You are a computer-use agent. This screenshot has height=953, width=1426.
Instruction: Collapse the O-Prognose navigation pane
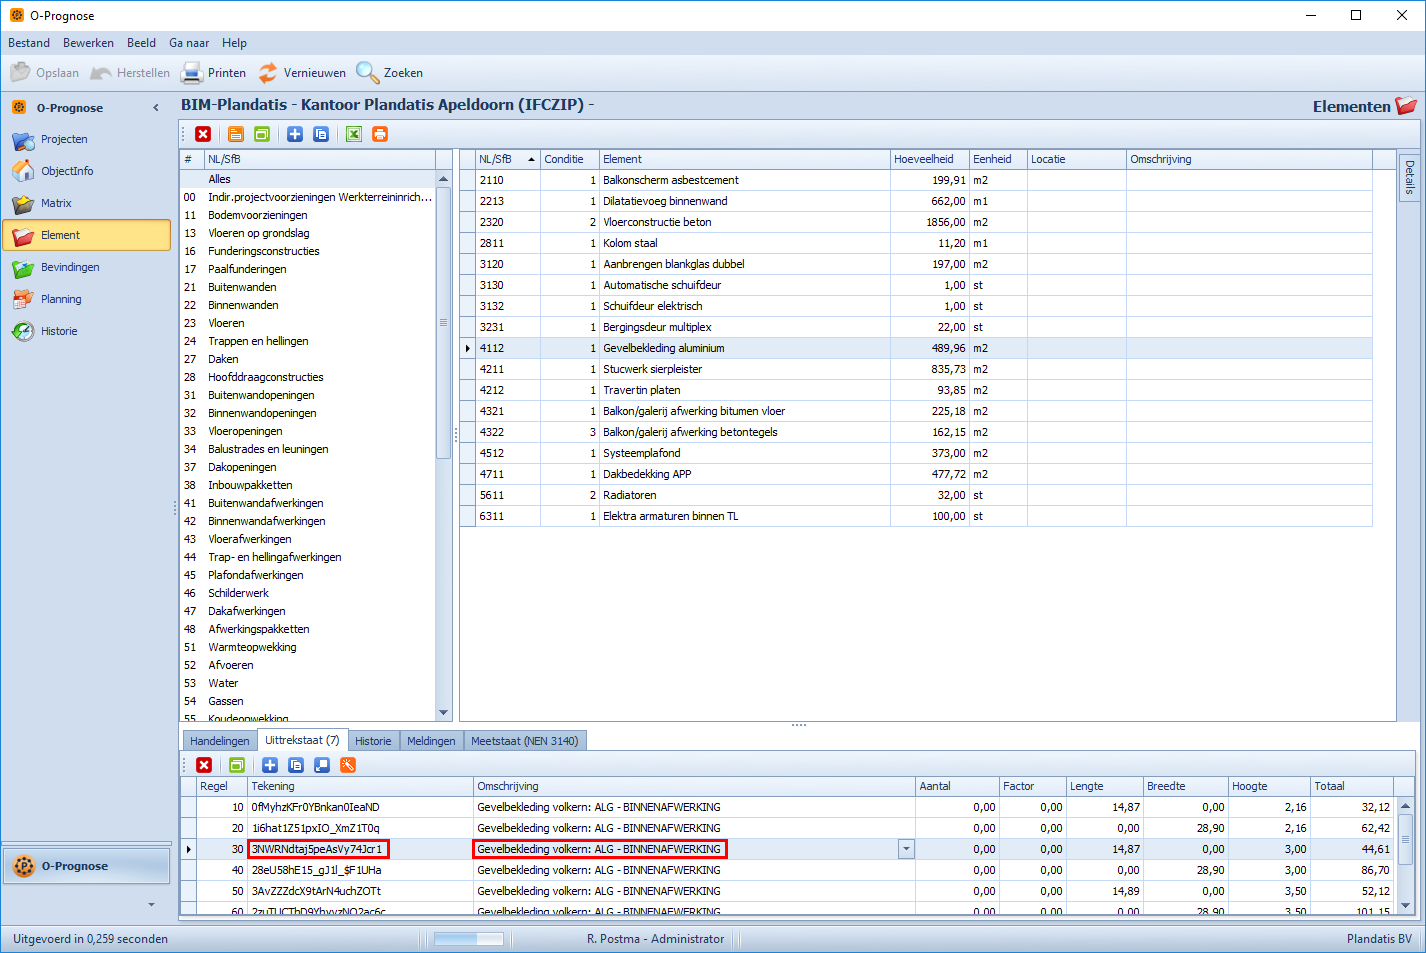pyautogui.click(x=156, y=108)
